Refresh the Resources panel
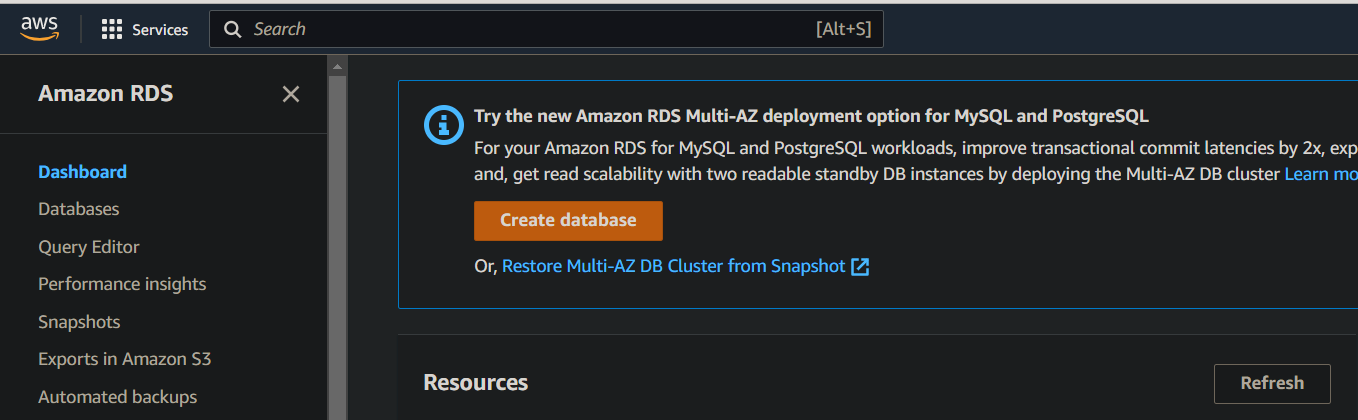Image resolution: width=1358 pixels, height=420 pixels. coord(1272,383)
